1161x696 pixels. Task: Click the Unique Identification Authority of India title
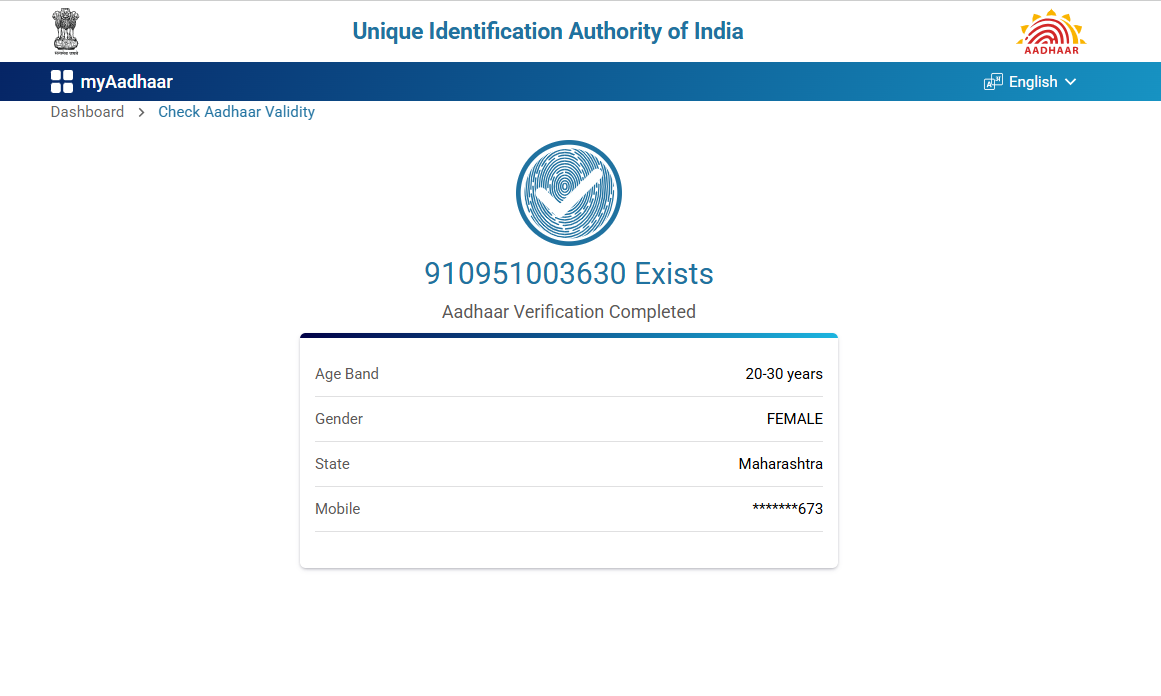[x=548, y=31]
